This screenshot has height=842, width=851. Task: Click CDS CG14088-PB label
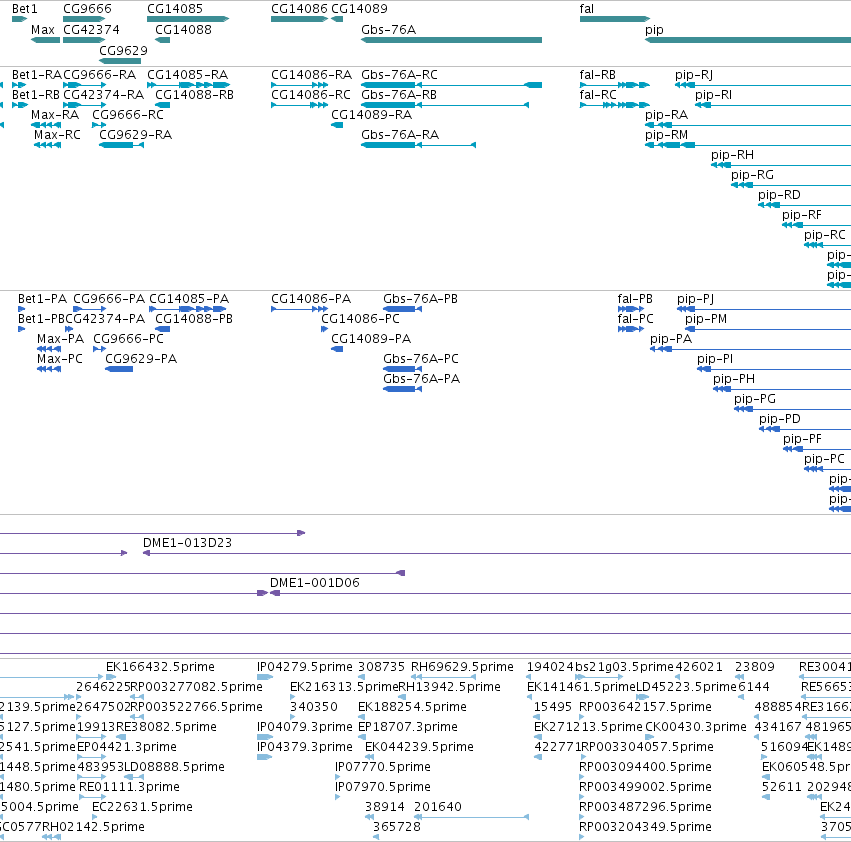point(194,319)
